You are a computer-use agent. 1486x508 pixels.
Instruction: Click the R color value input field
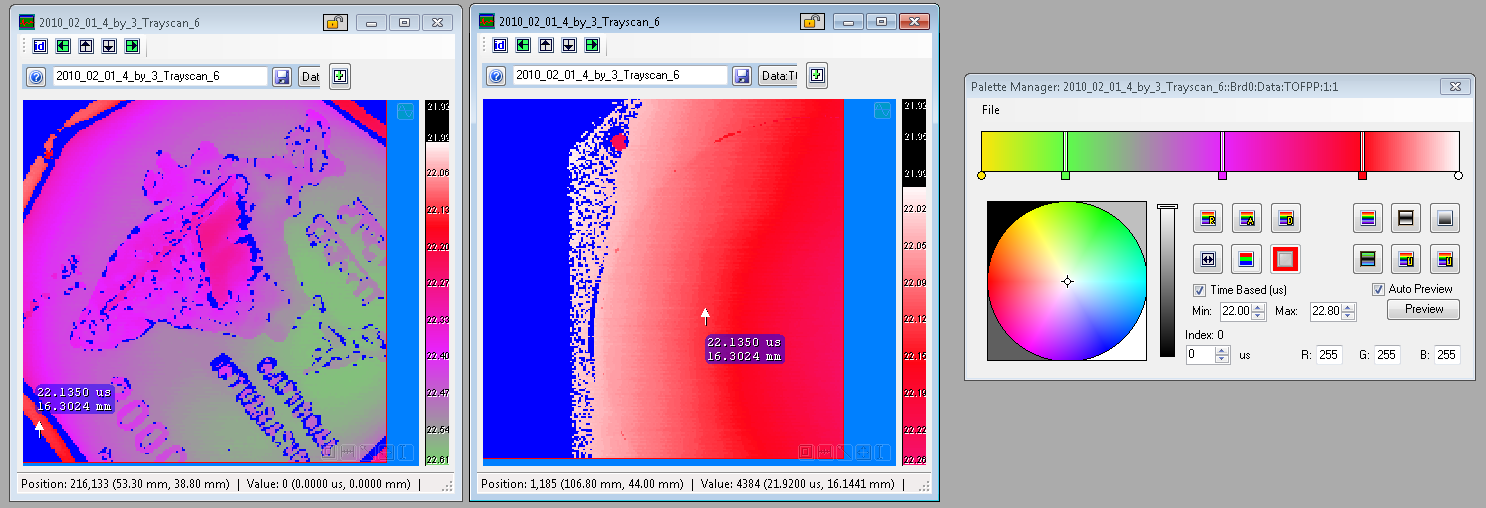(x=1328, y=355)
